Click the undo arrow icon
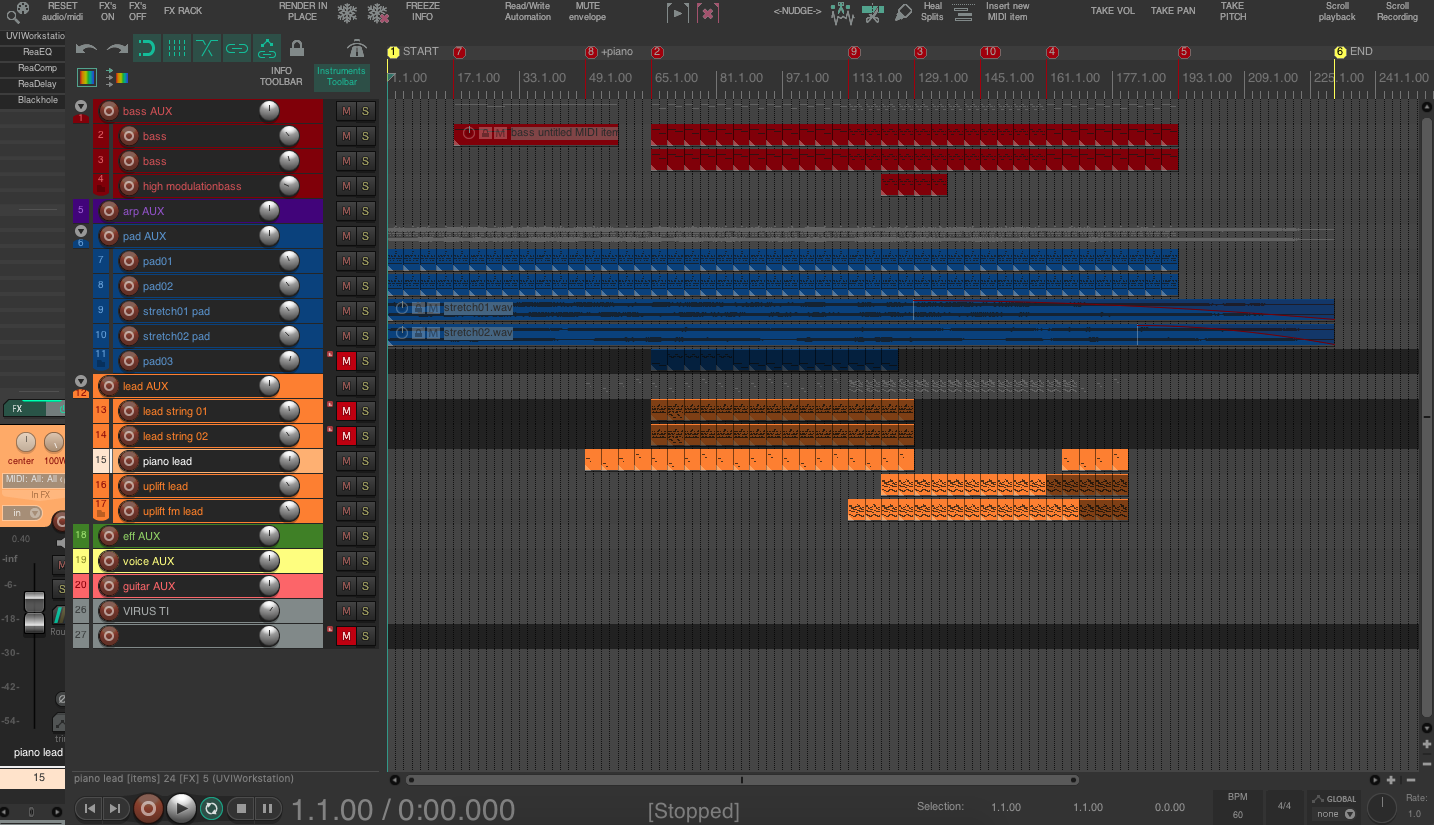Screen dimensions: 1434x825 pyautogui.click(x=86, y=48)
